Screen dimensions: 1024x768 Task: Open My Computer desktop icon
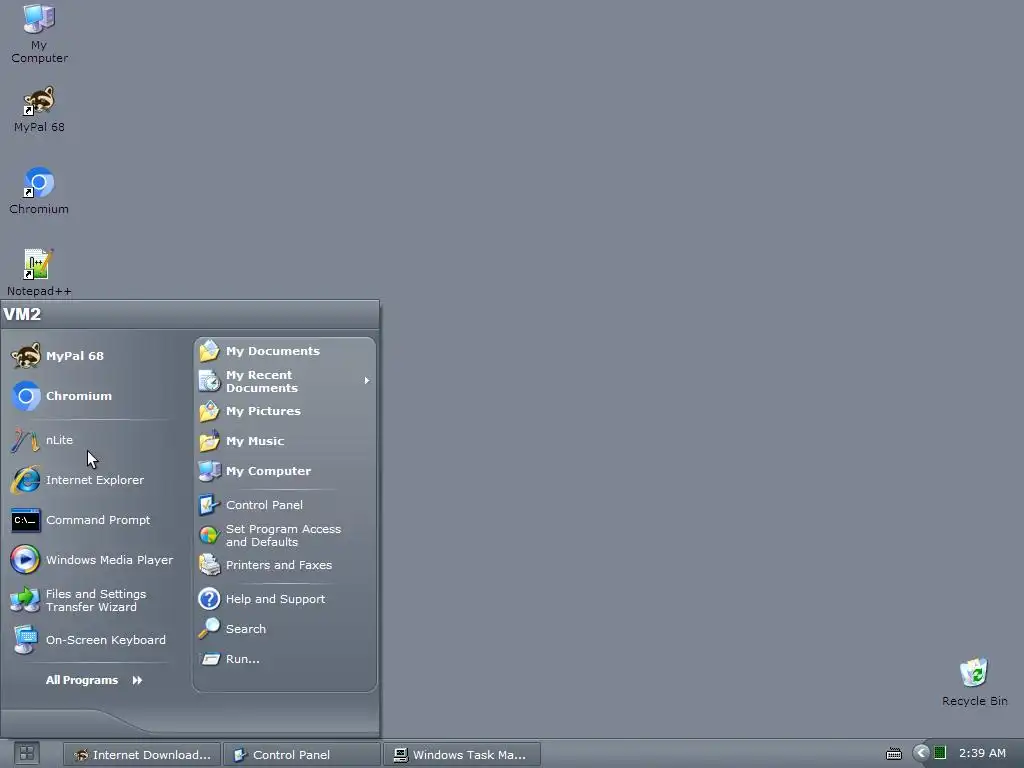[39, 34]
